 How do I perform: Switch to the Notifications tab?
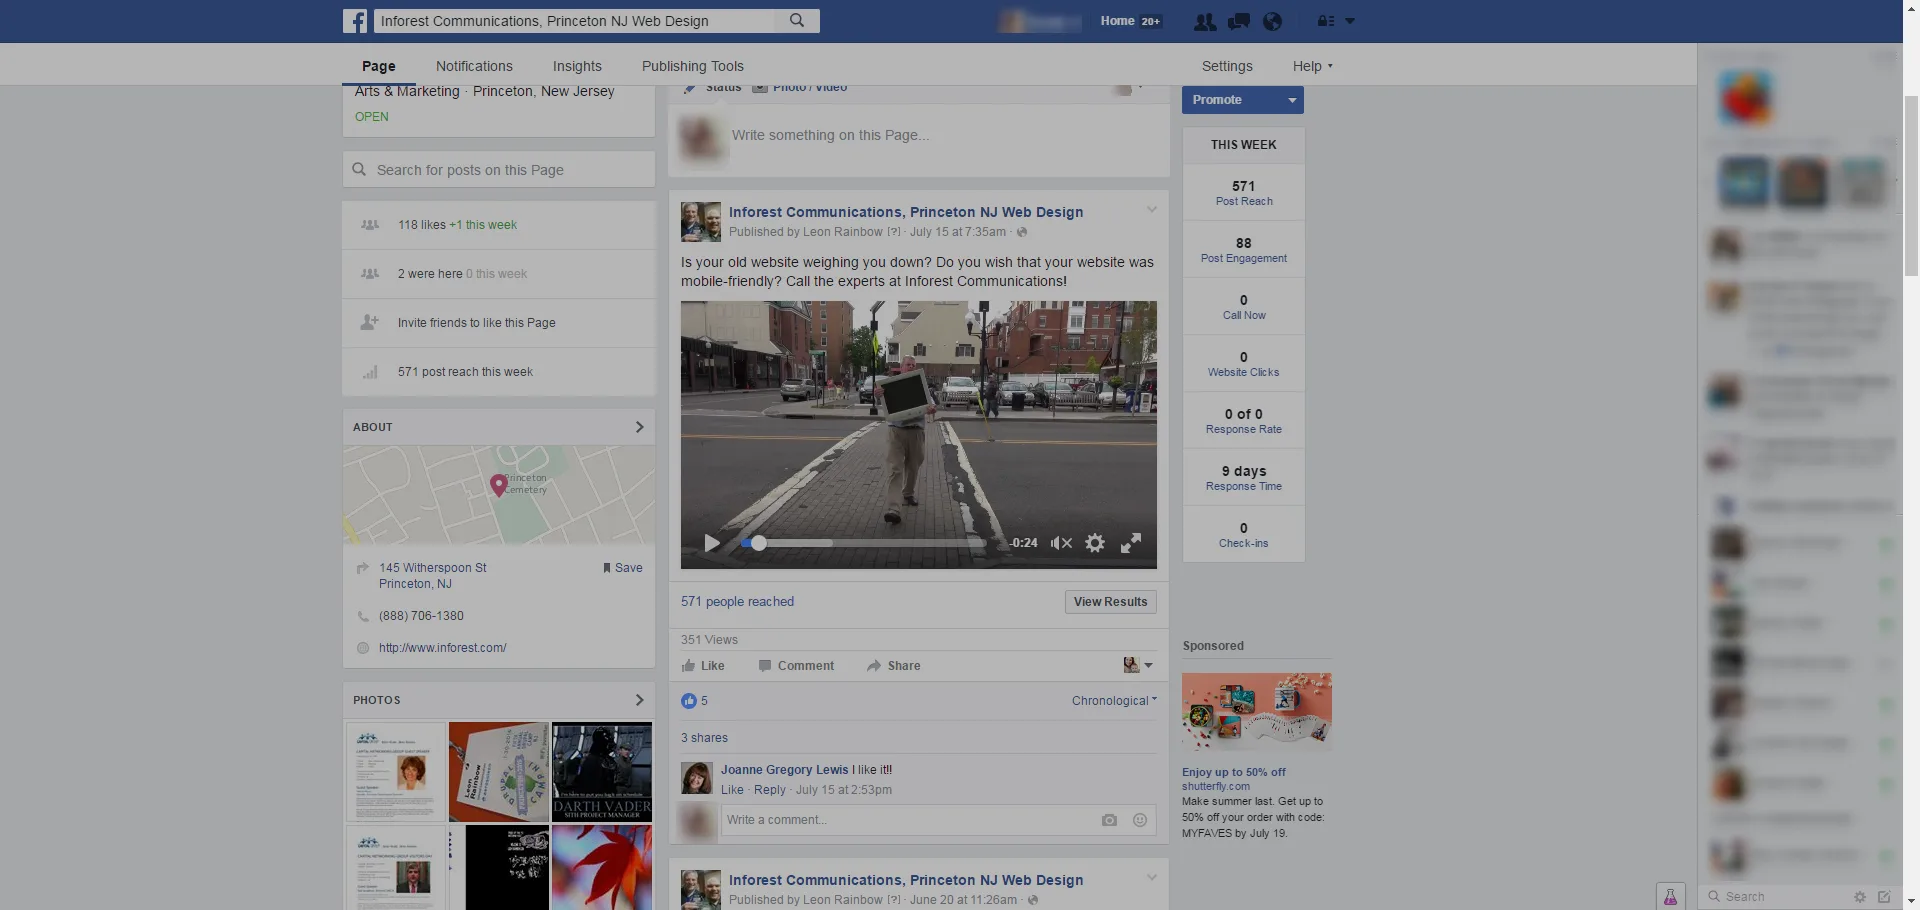coord(474,66)
